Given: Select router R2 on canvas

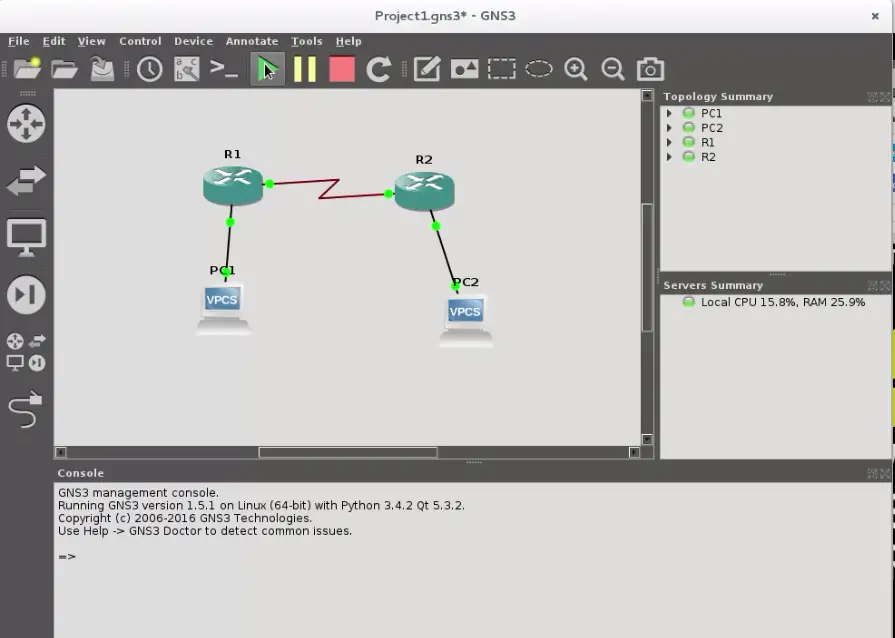Looking at the screenshot, I should (424, 191).
